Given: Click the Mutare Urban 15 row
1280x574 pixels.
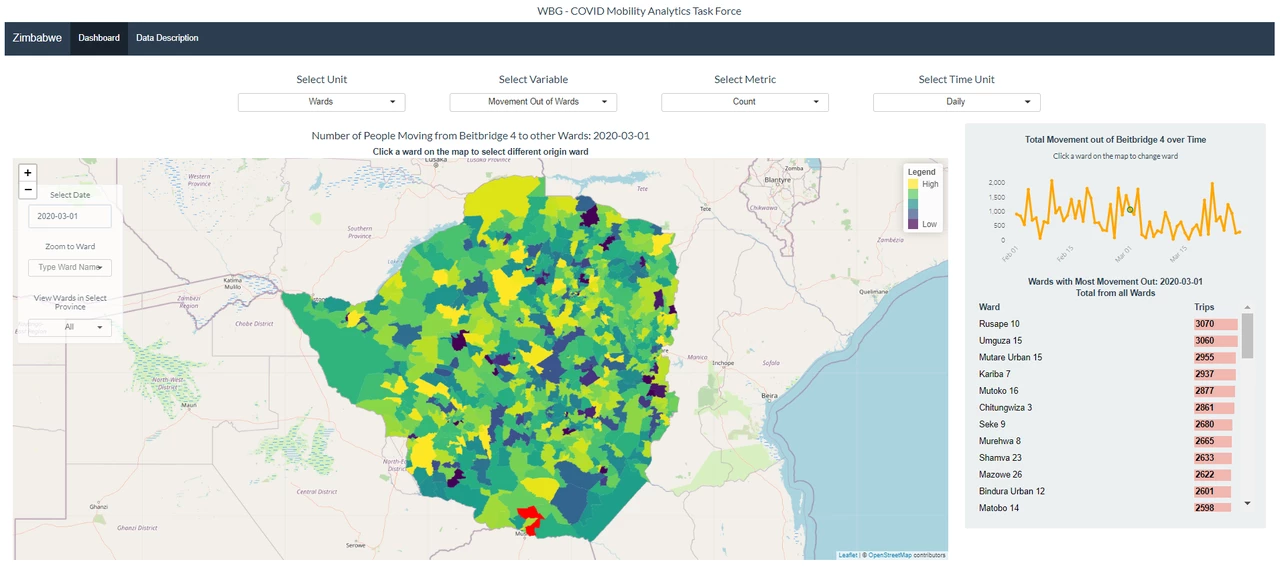Looking at the screenshot, I should 1109,357.
